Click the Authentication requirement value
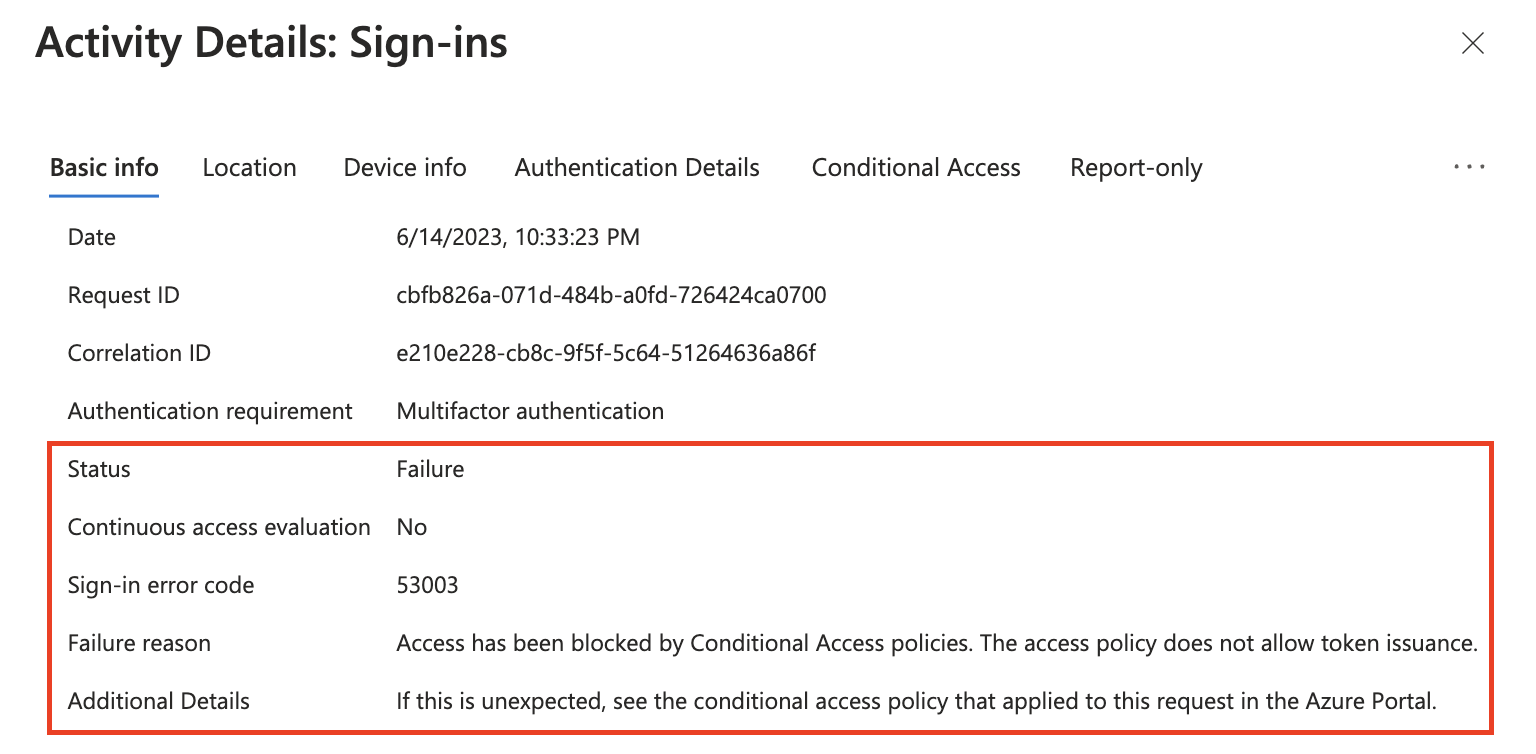This screenshot has height=754, width=1536. 530,410
